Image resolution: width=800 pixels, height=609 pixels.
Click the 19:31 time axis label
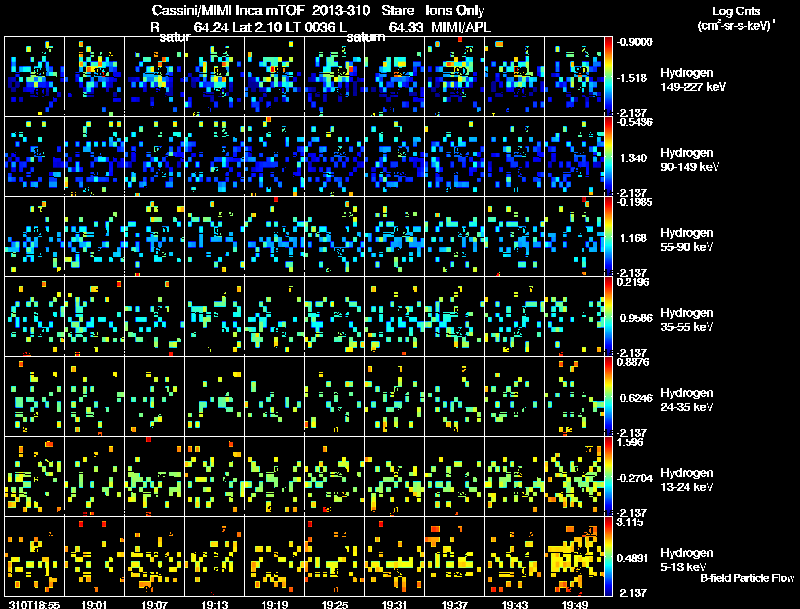coord(394,604)
